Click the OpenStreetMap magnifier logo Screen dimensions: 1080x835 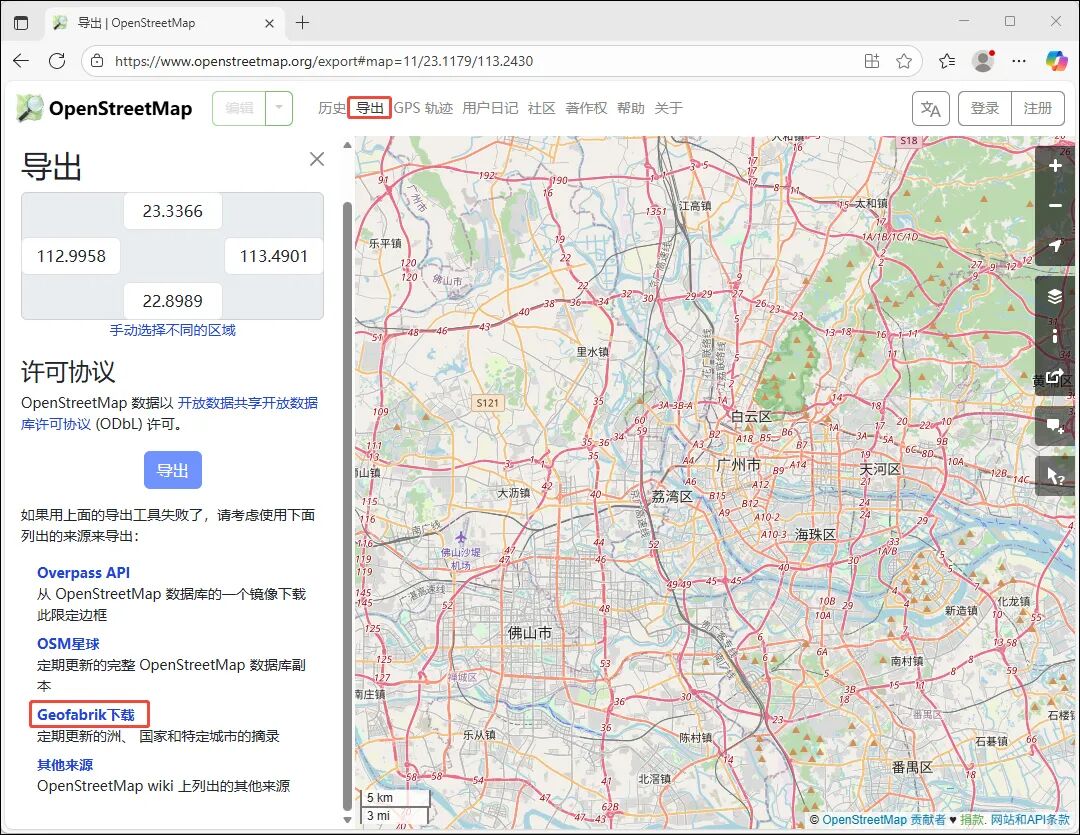click(x=30, y=108)
